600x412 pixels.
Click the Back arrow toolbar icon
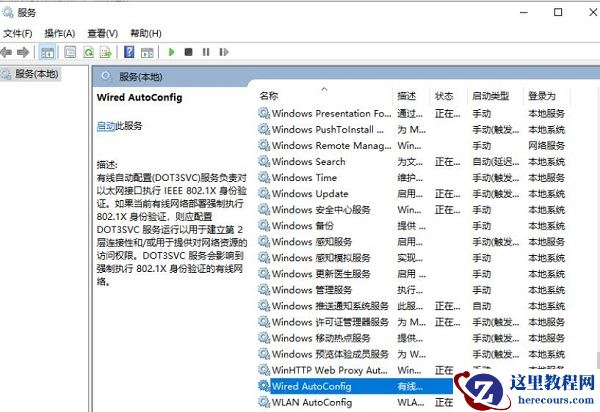6,52
